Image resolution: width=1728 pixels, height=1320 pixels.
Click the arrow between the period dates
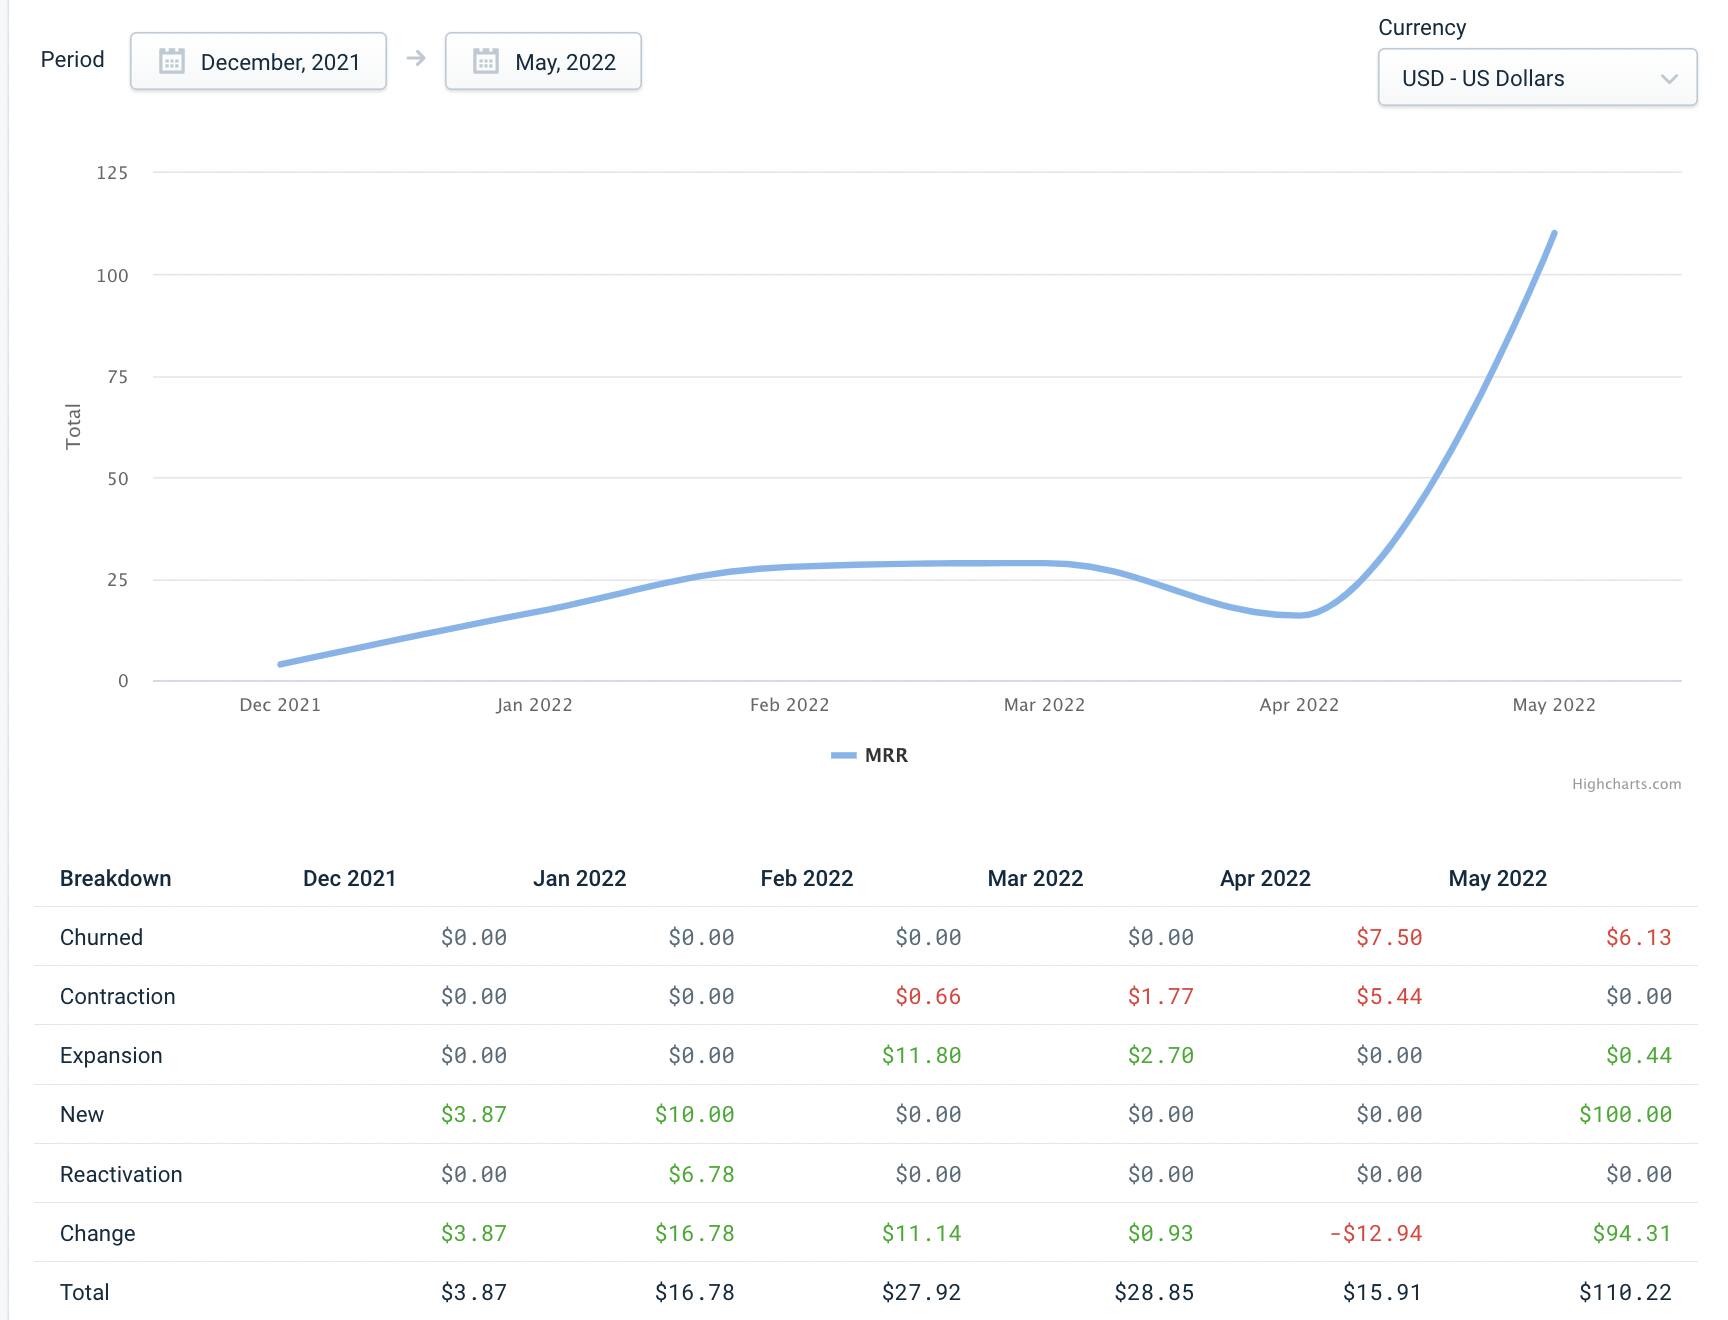click(x=416, y=59)
